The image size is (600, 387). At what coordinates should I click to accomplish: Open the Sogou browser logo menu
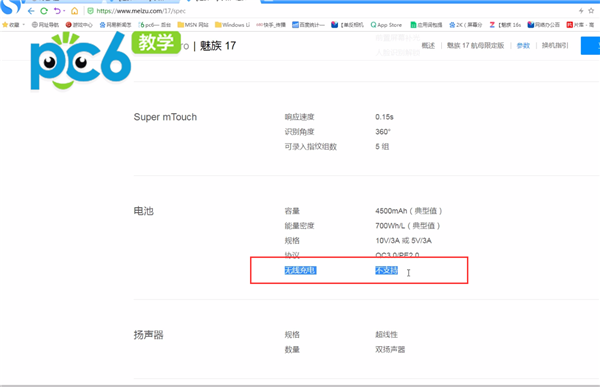(11, 7)
